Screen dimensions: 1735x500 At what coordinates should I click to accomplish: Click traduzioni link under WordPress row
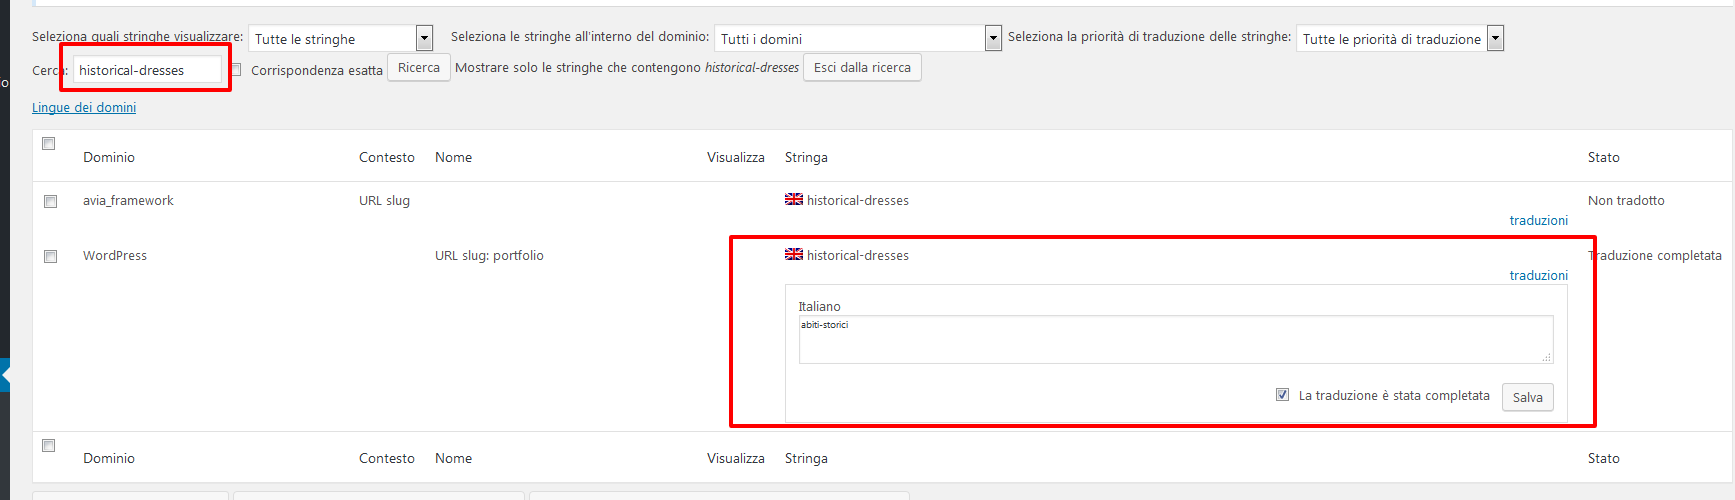[x=1538, y=276]
